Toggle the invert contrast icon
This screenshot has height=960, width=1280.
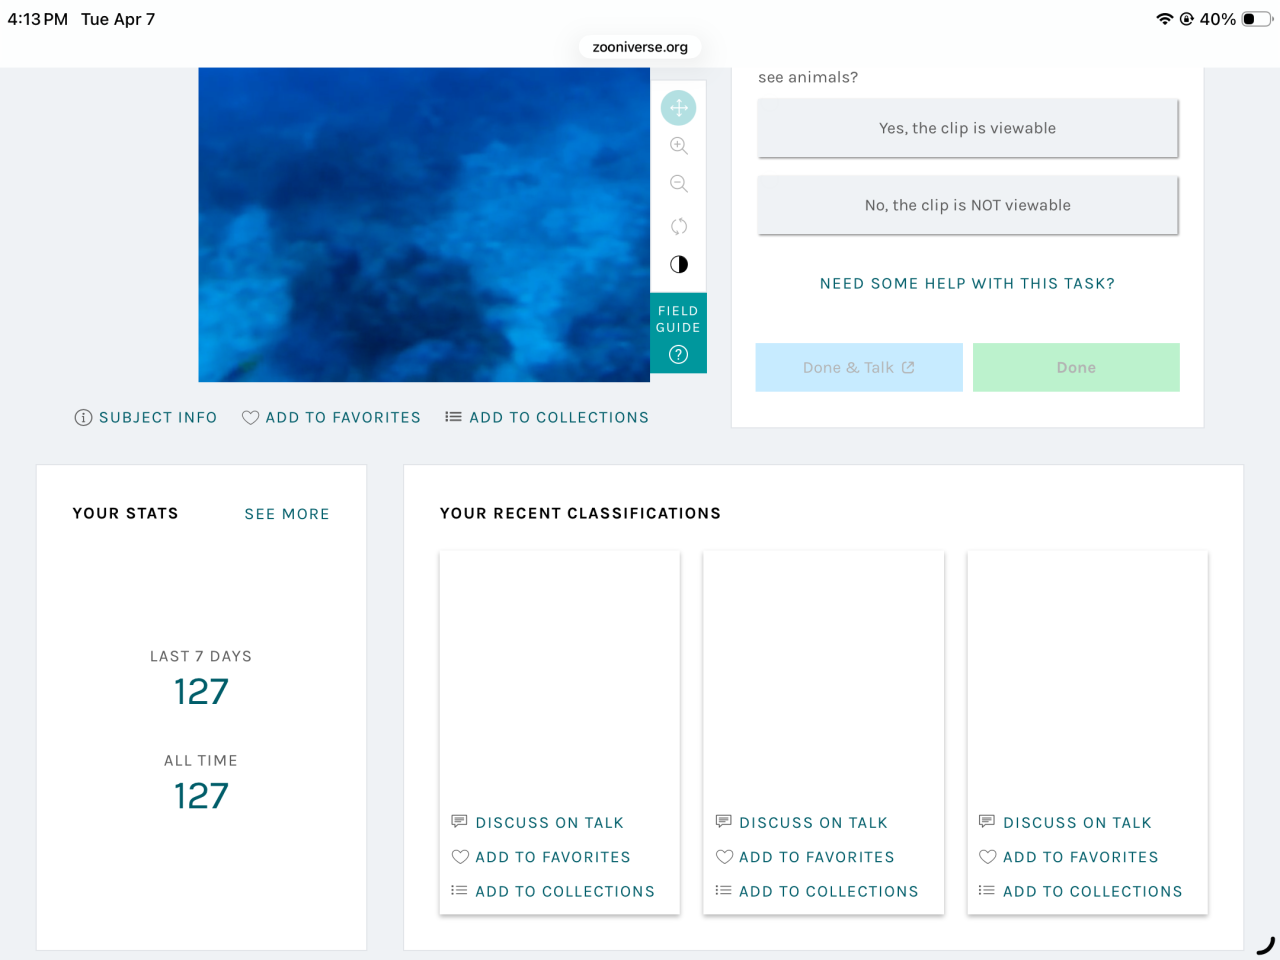679,265
